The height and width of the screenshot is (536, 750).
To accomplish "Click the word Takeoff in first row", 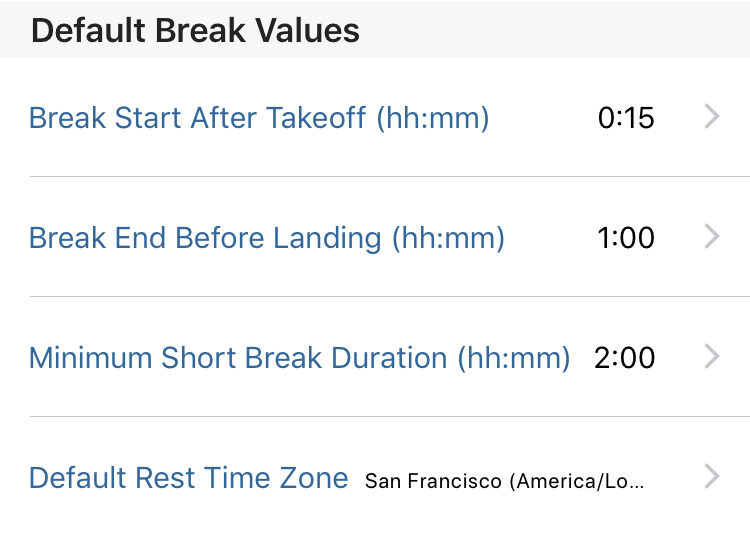I will [316, 118].
